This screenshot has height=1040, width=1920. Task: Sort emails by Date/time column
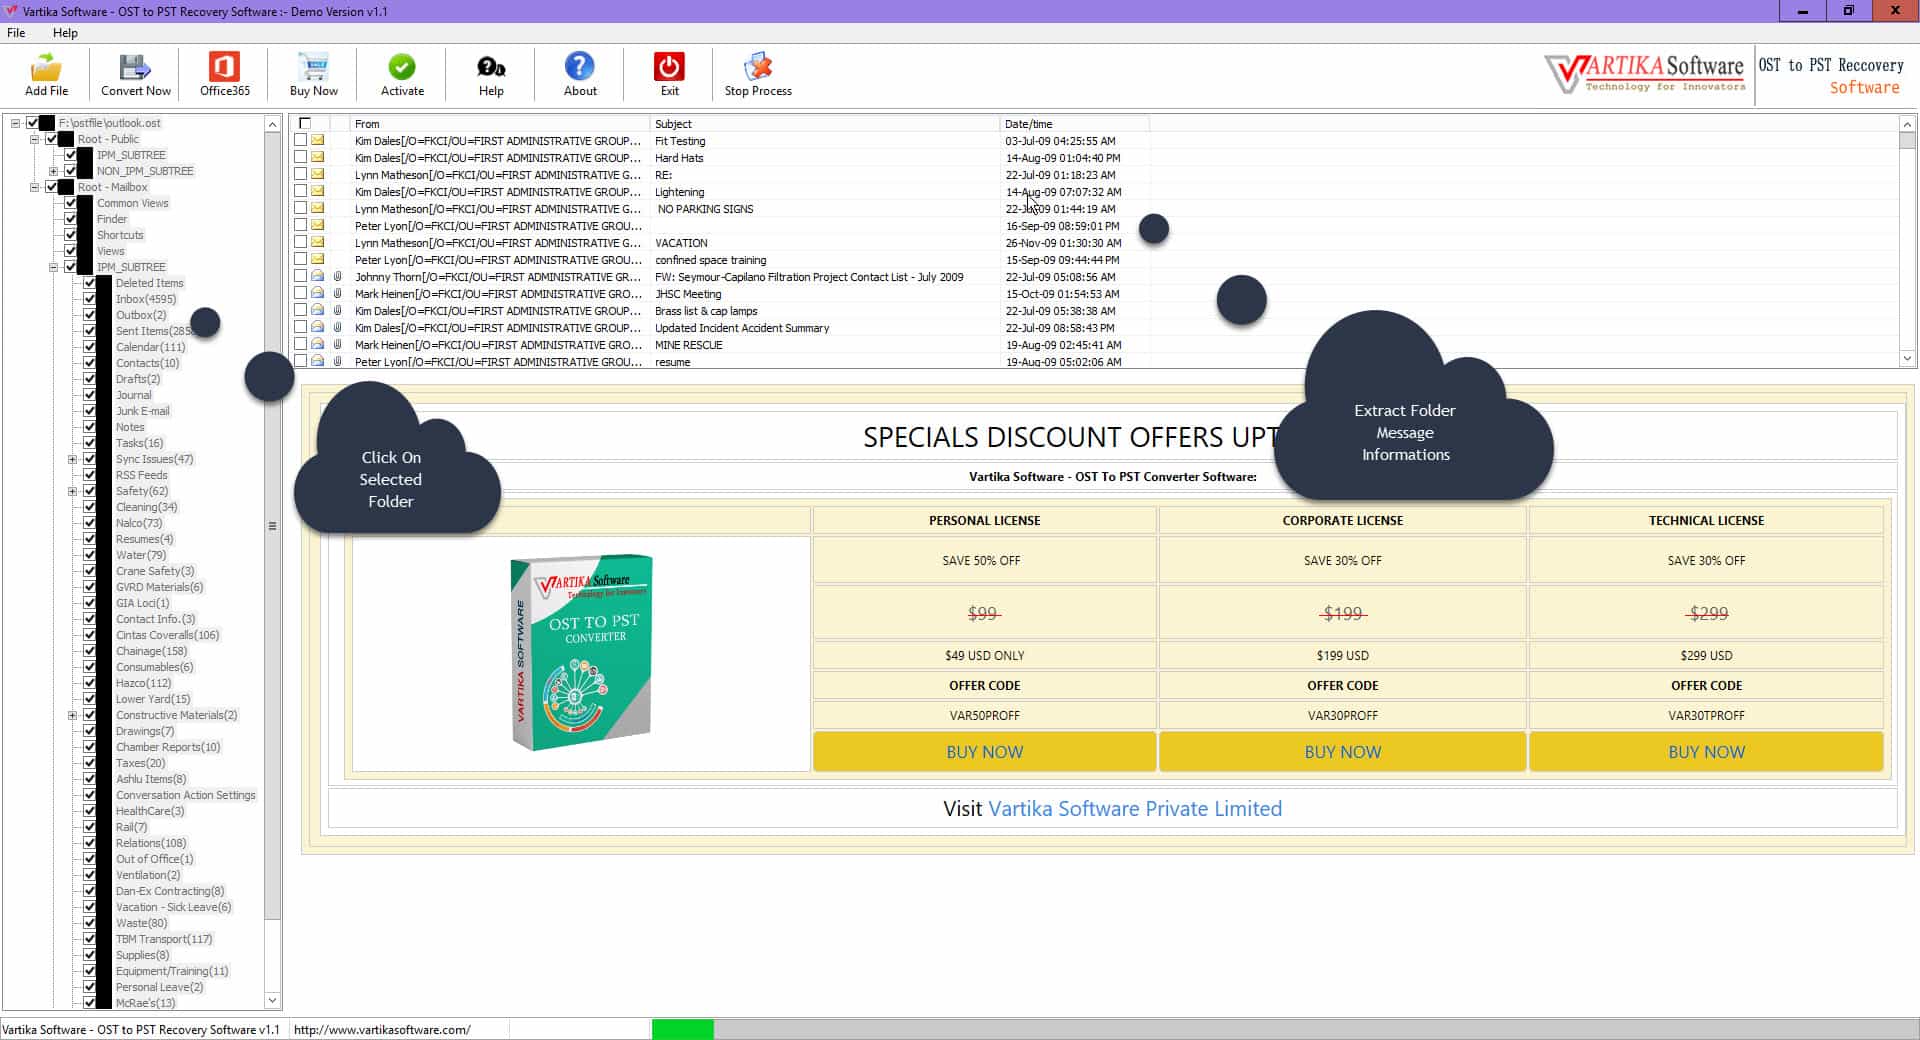[1075, 124]
